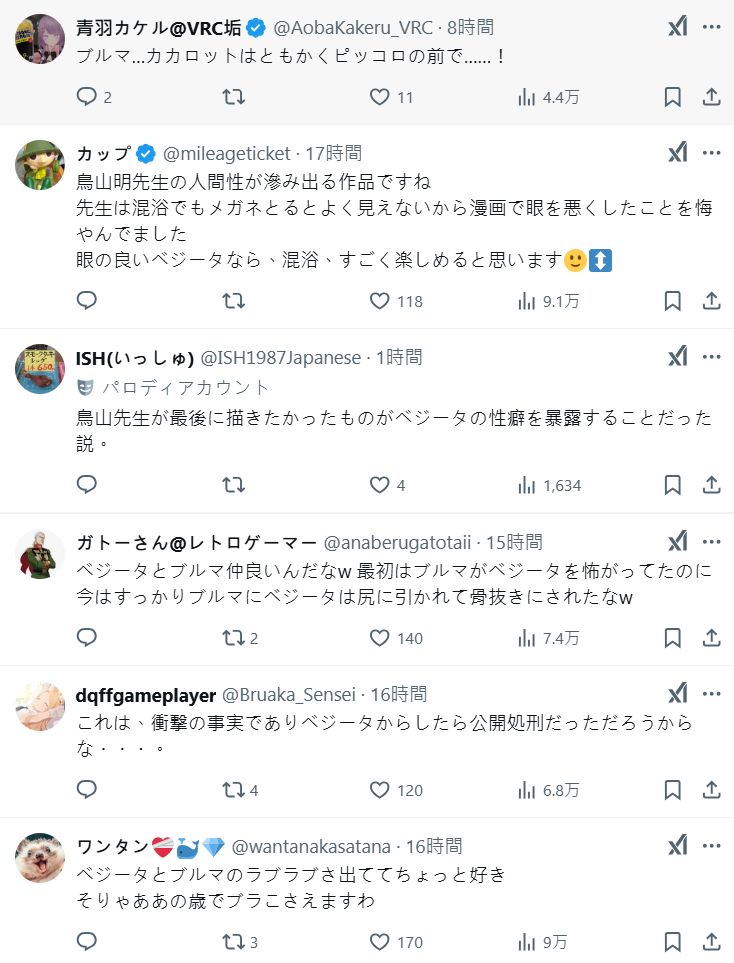Open Grok icon on カップ's post
The height and width of the screenshot is (963, 734).
point(677,153)
